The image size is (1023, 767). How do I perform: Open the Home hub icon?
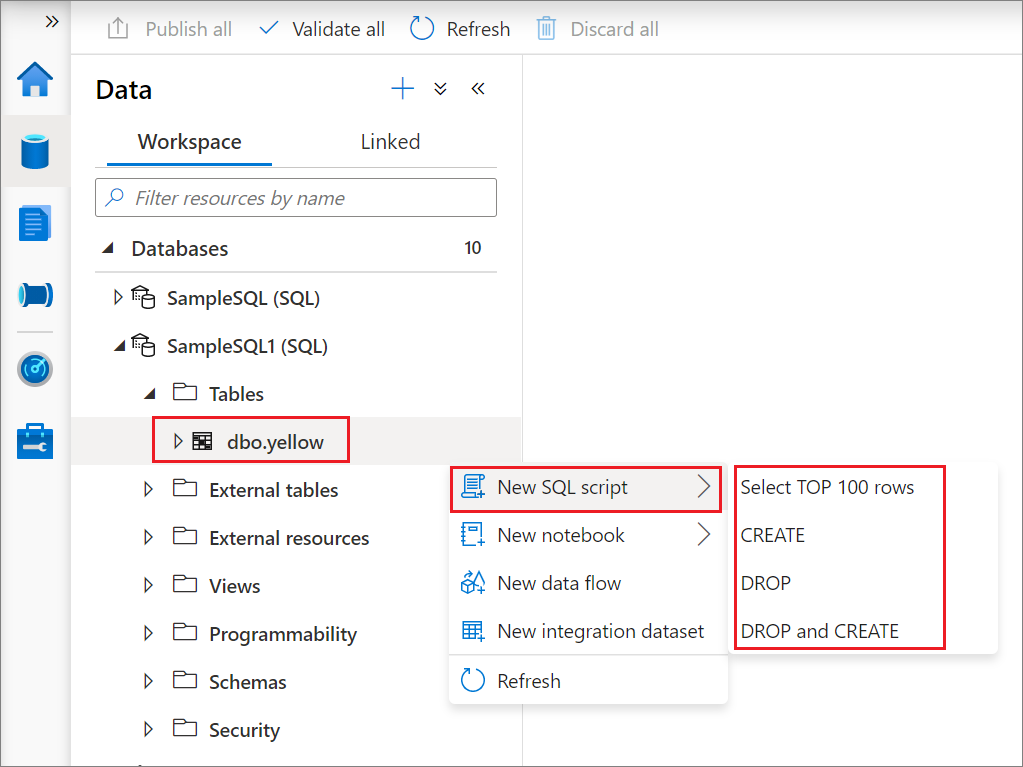point(36,80)
